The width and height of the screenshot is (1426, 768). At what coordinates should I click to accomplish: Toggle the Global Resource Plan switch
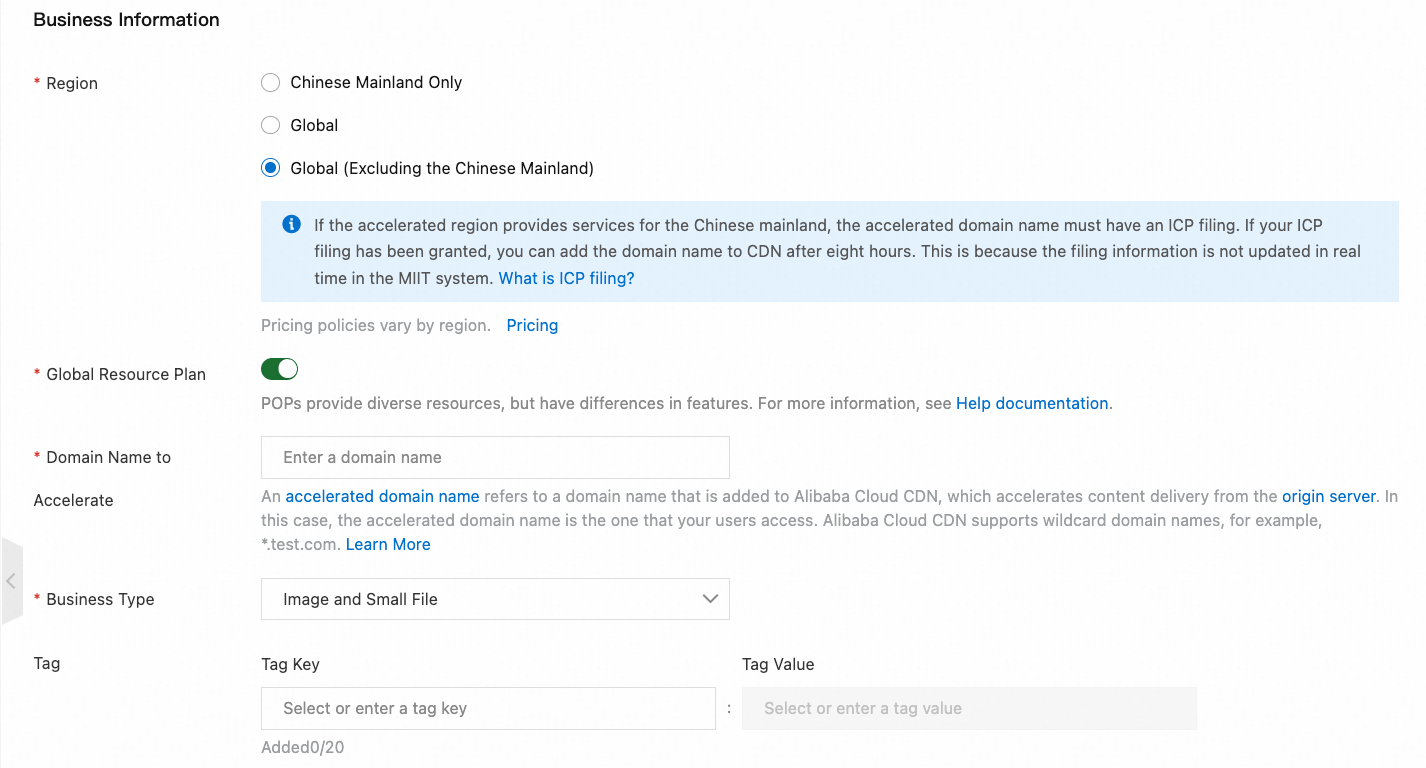280,370
